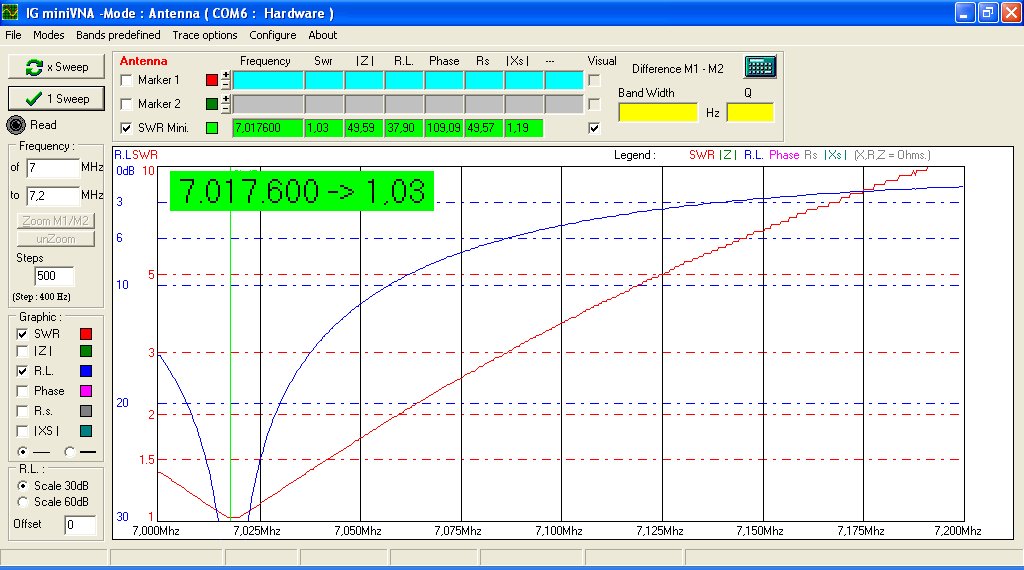This screenshot has height=570, width=1024.
Task: Click green swatch for SWR Mini.
Action: 212,128
